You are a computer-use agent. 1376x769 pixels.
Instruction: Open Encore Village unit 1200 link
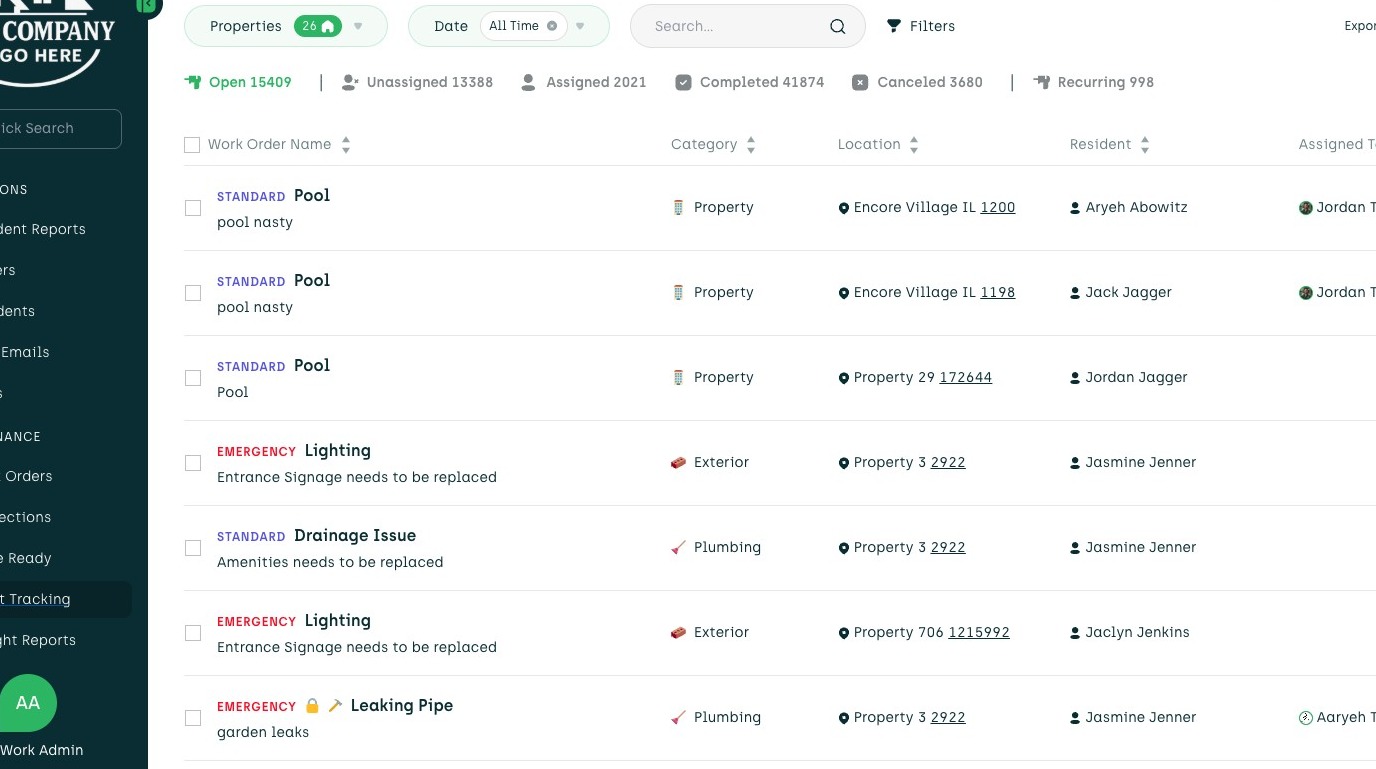[x=997, y=207]
